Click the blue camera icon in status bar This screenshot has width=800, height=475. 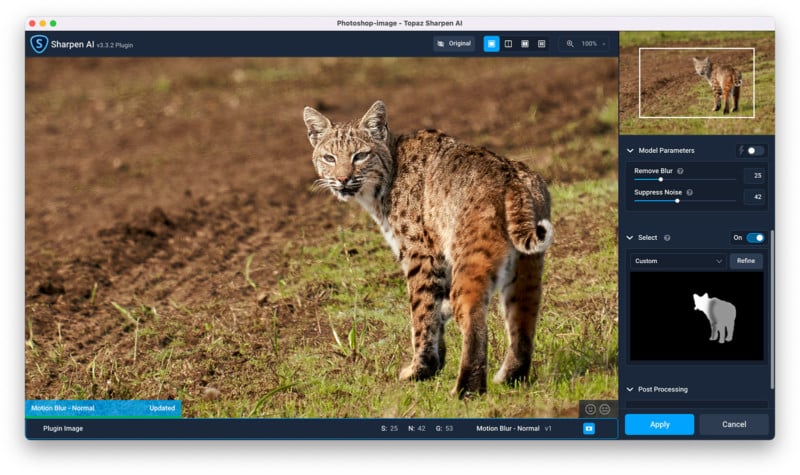(589, 429)
